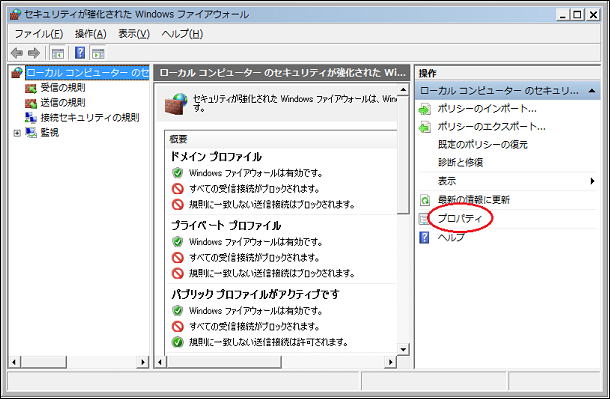This screenshot has height=399, width=610.
Task: Open the blue Help toolbar icon
Action: [x=80, y=52]
